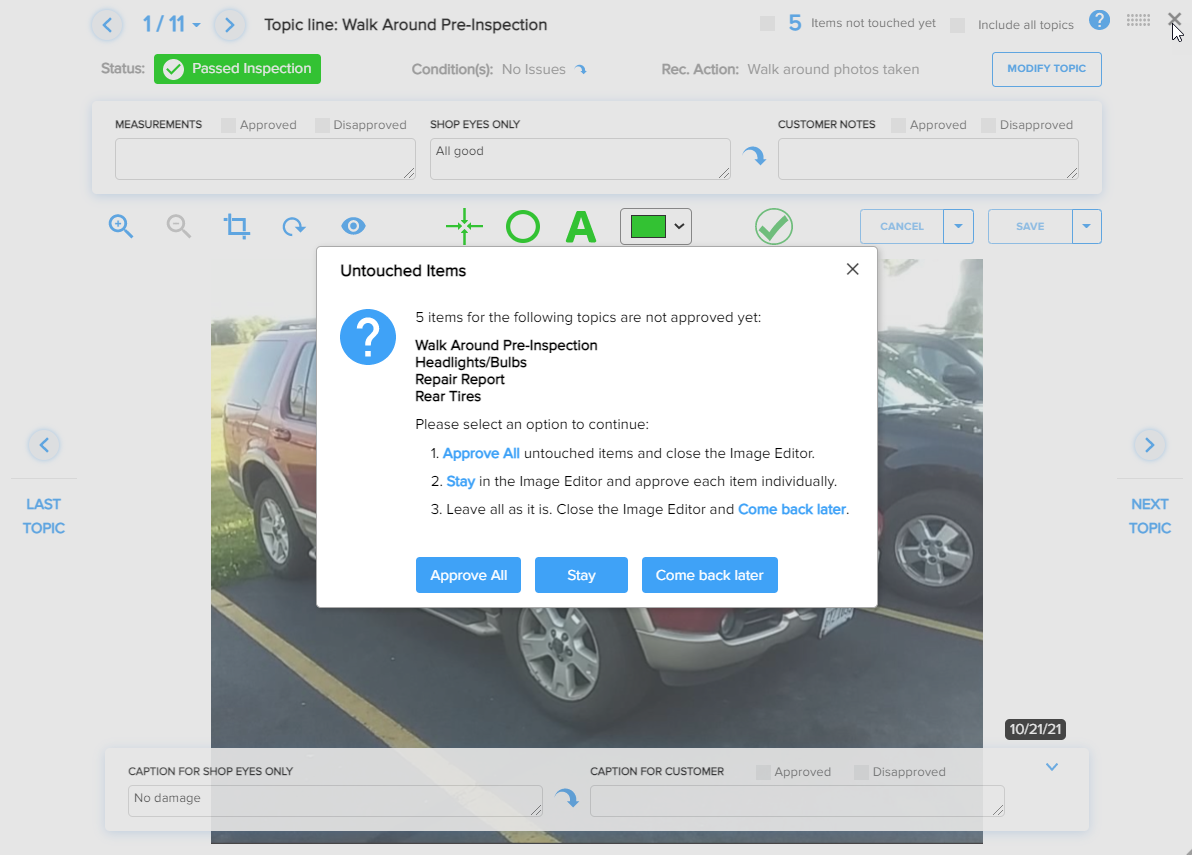The height and width of the screenshot is (855, 1192).
Task: Select the green circle drawing tool
Action: [x=523, y=226]
